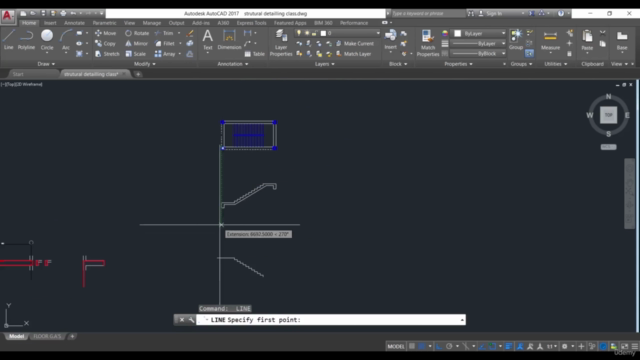Select the Circle tool
Viewport: 640px width, 360px height.
pos(47,40)
